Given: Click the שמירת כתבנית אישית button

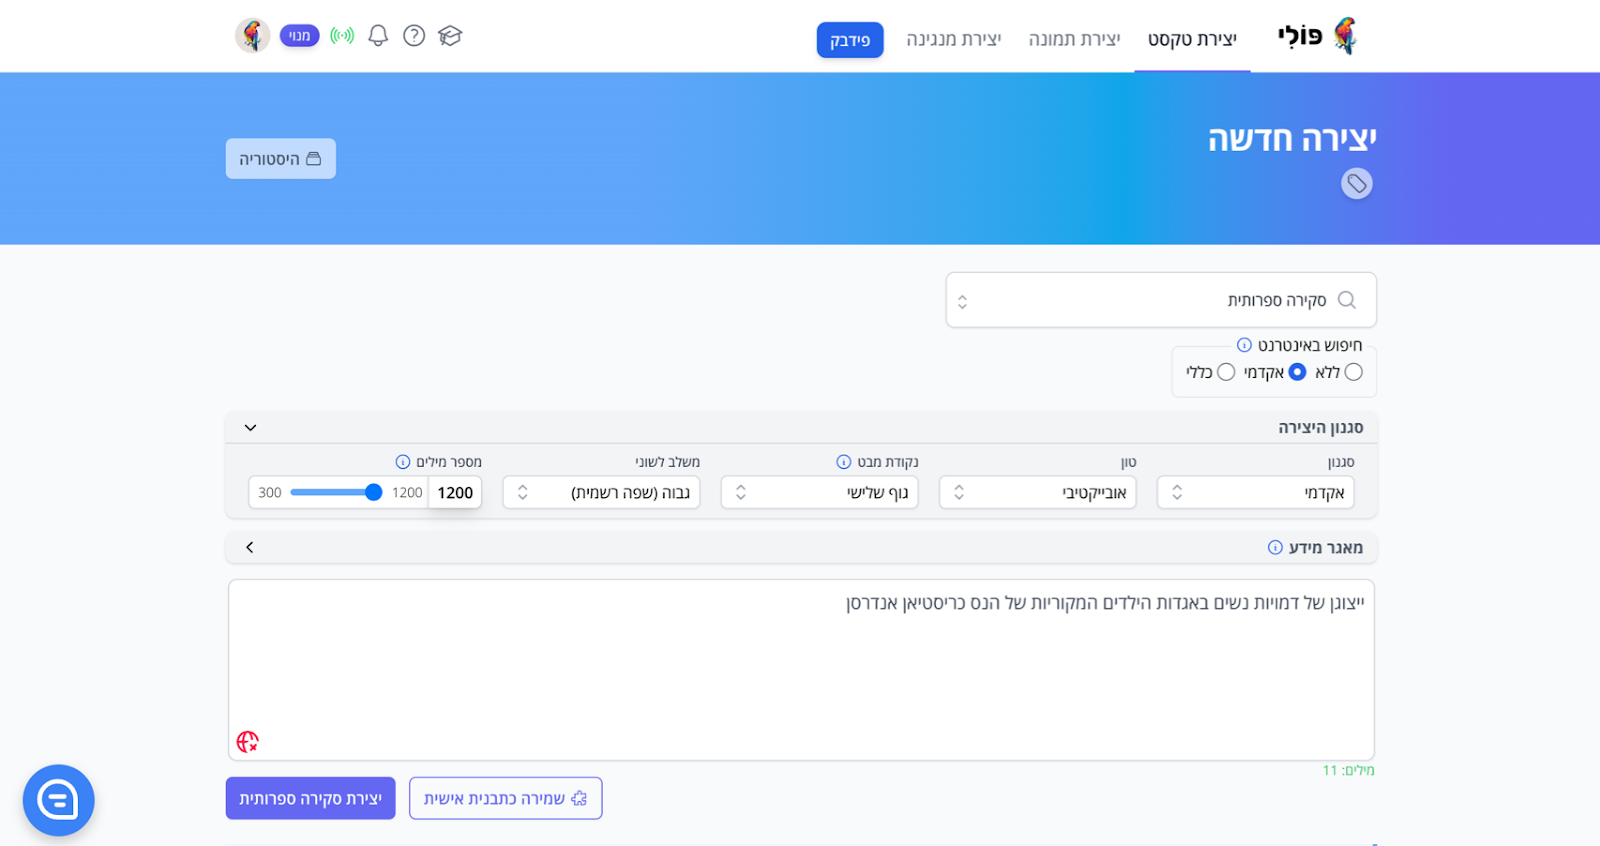Looking at the screenshot, I should click(505, 798).
